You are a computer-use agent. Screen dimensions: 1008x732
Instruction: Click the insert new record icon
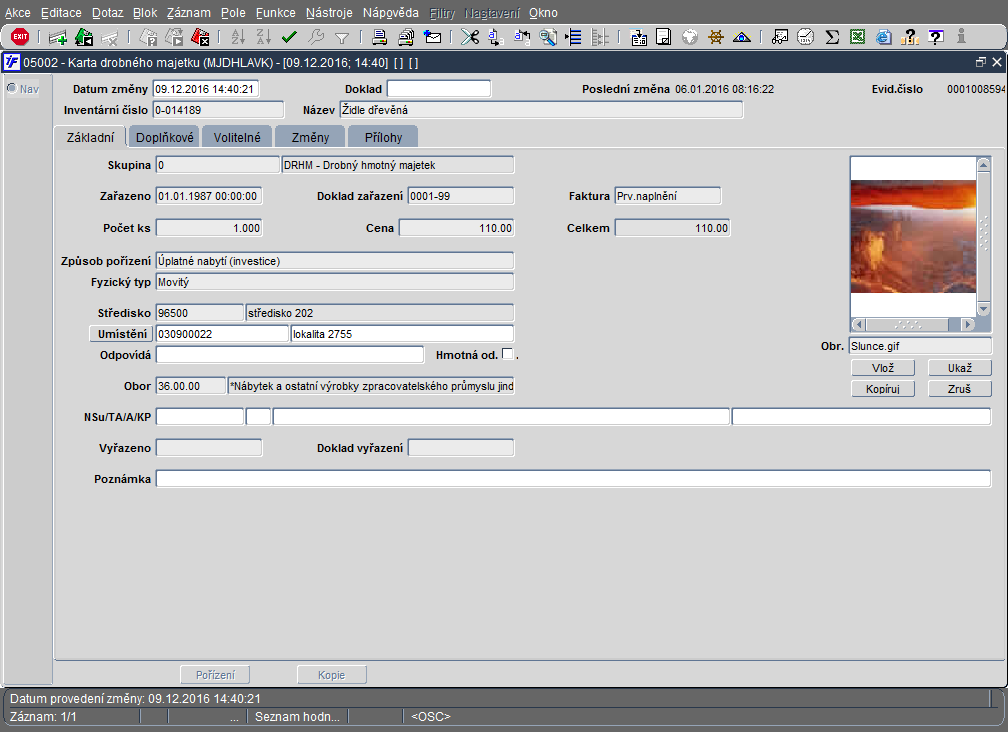[x=58, y=38]
